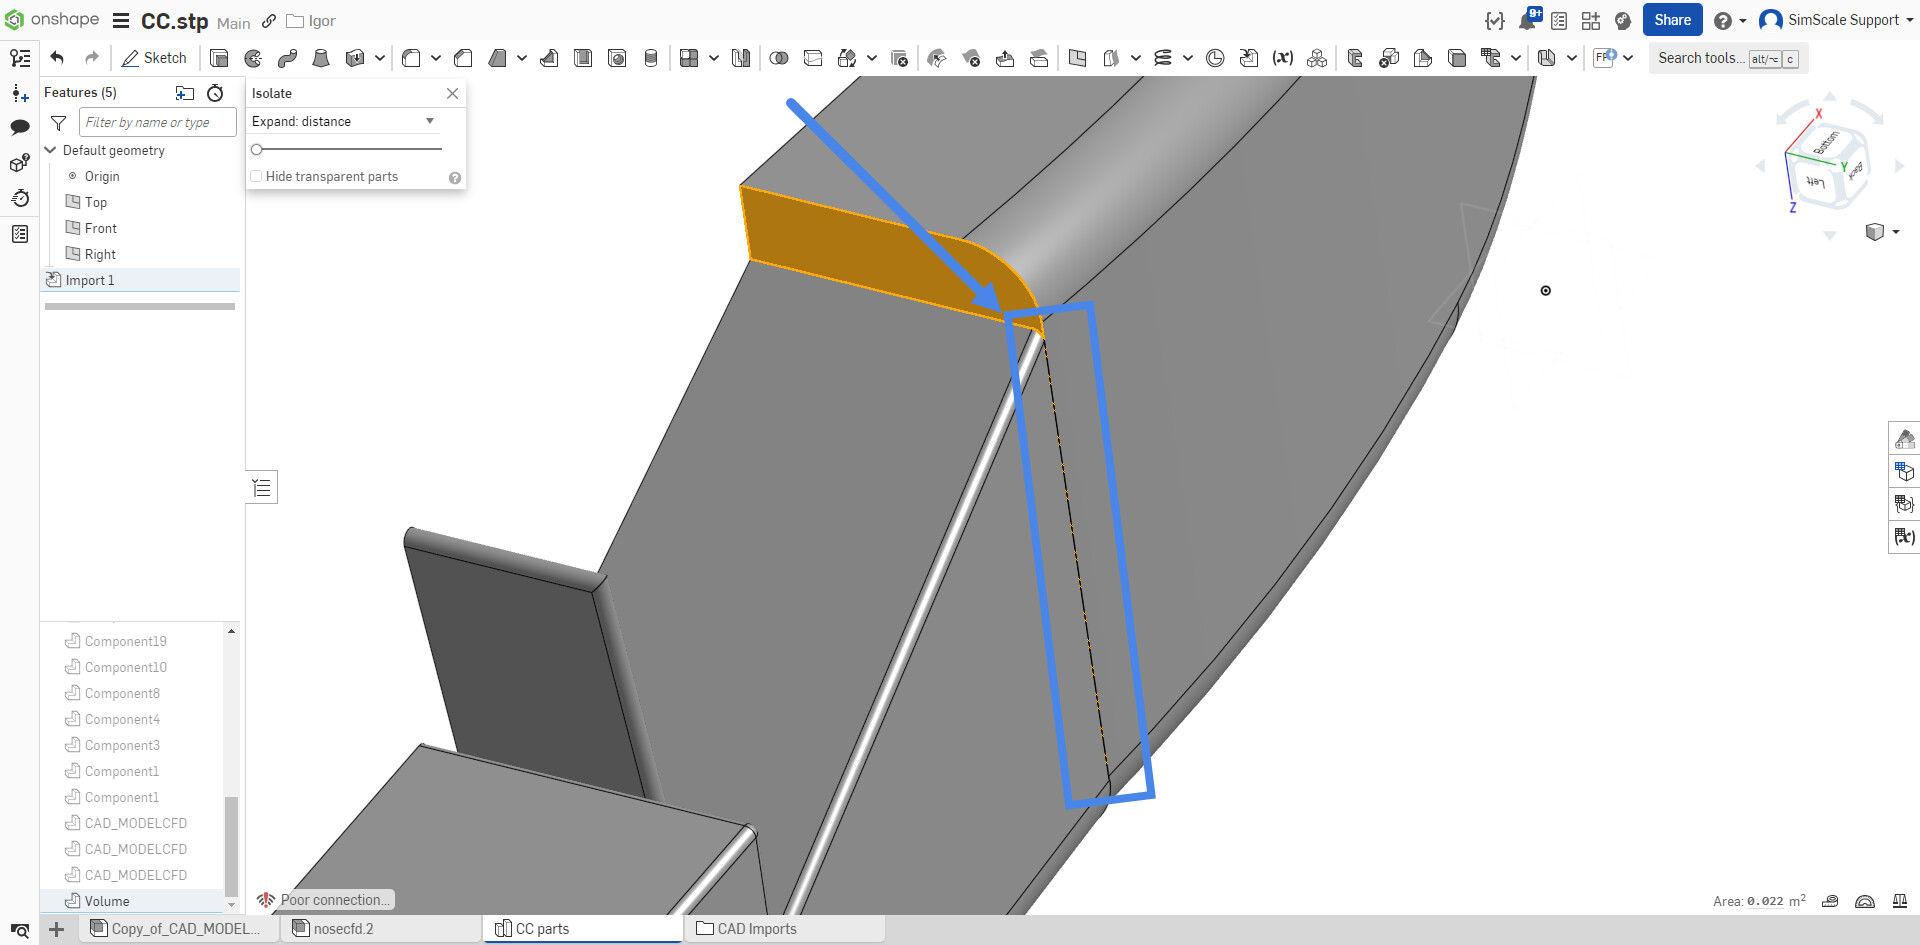Click the rollback bar under Import 1
Screen dimensions: 1920x945
tap(140, 306)
